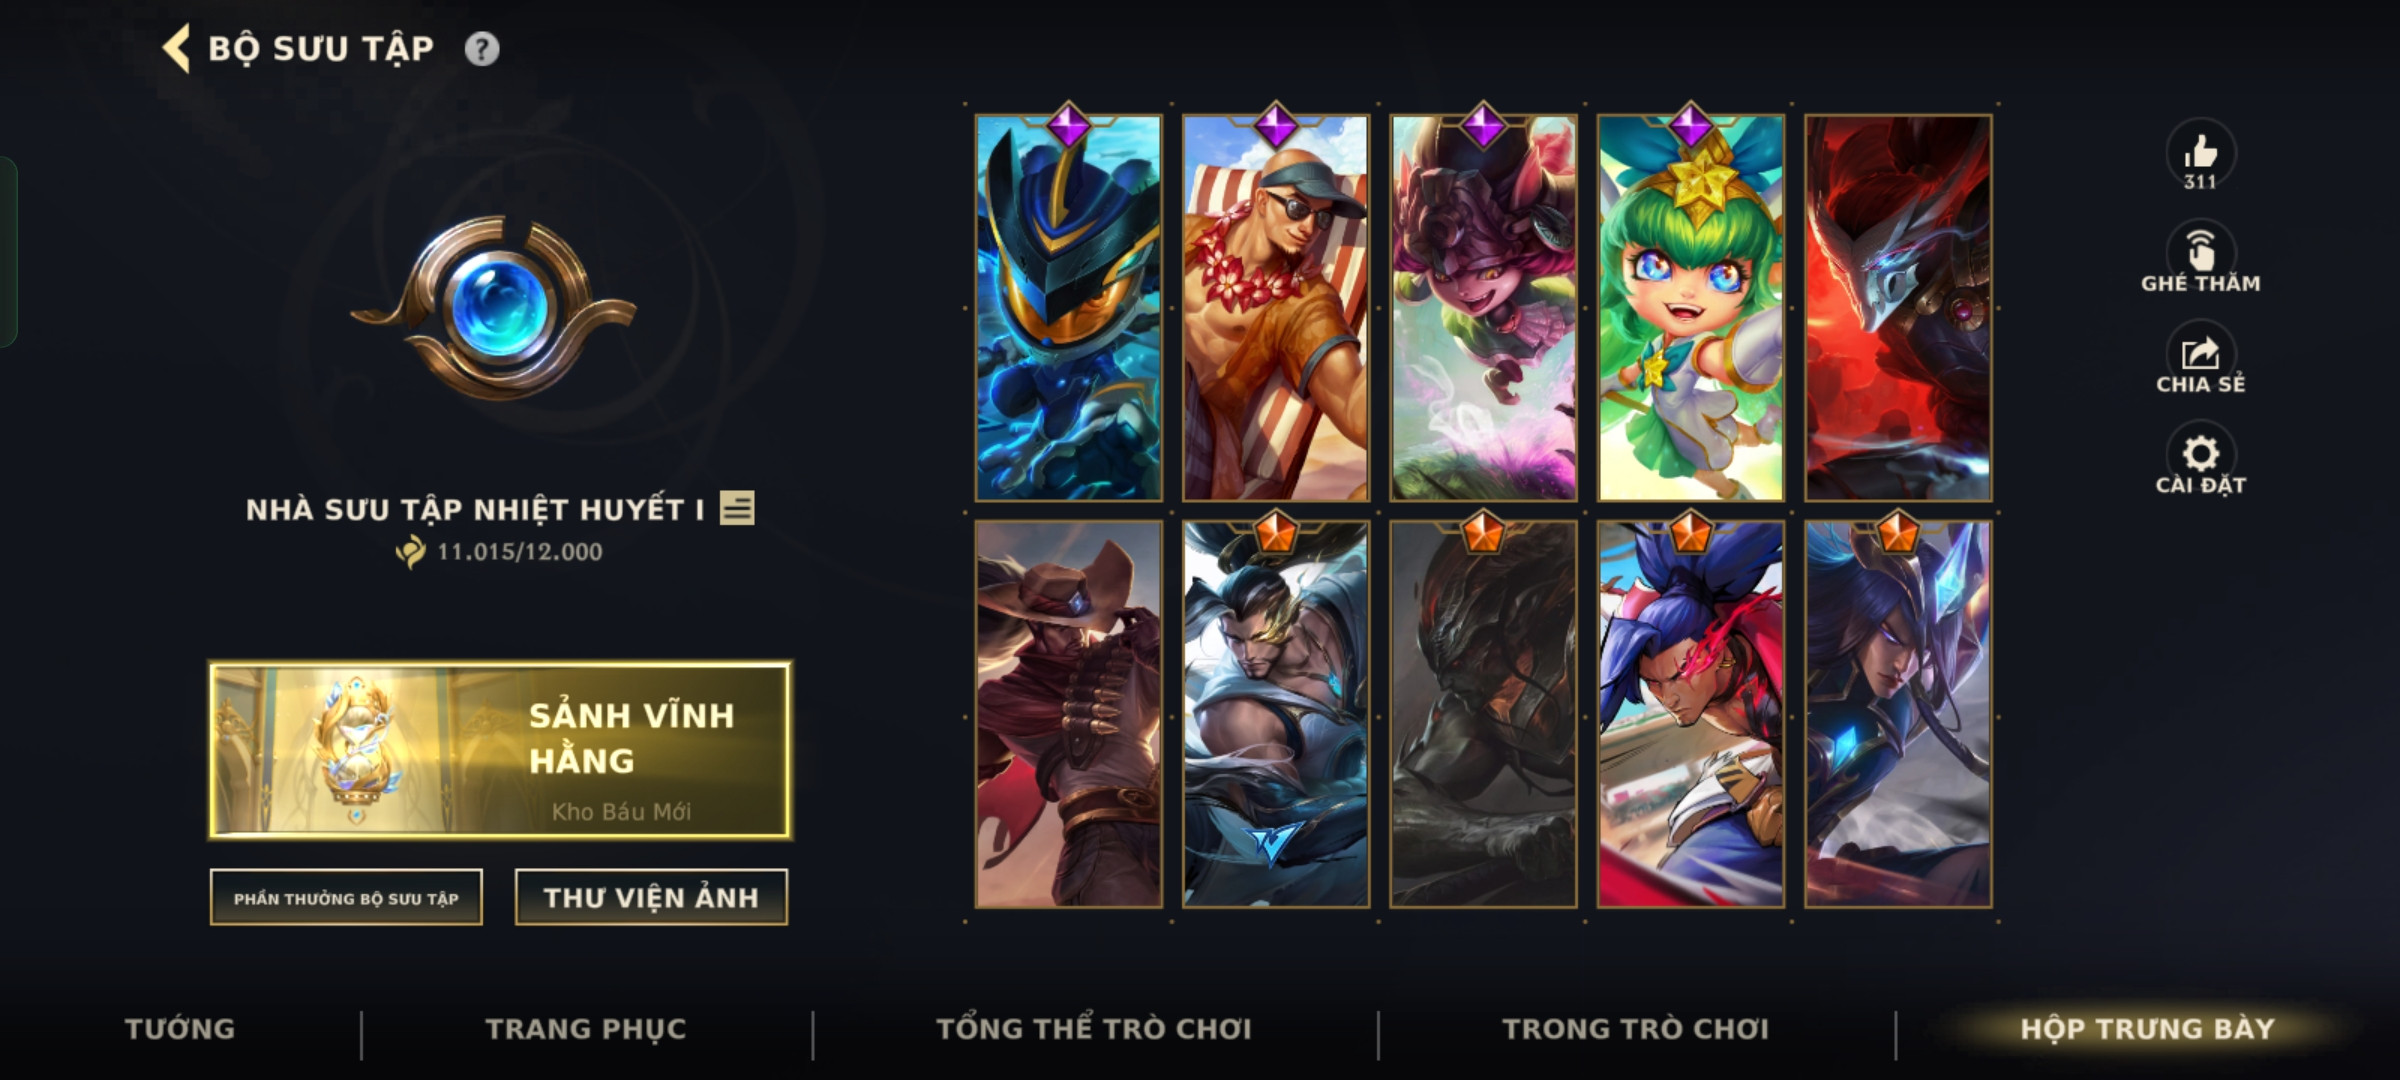Open the Trong Trò Chơi tab
2400x1080 pixels.
point(1636,1029)
